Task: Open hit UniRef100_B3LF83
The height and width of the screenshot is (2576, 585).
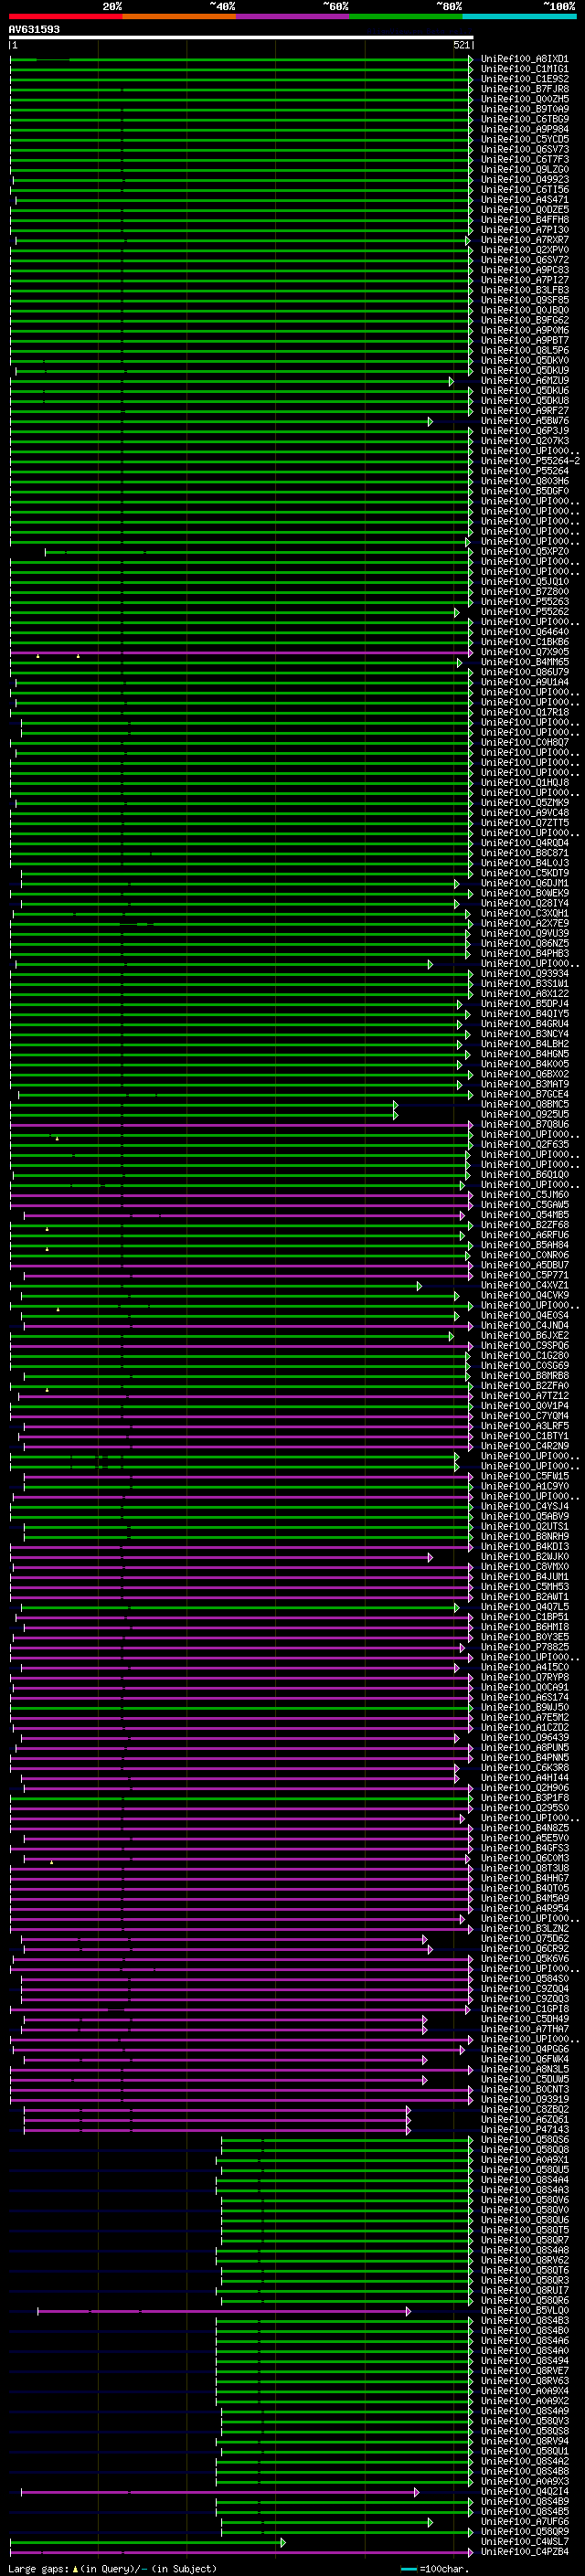Action: [x=524, y=290]
